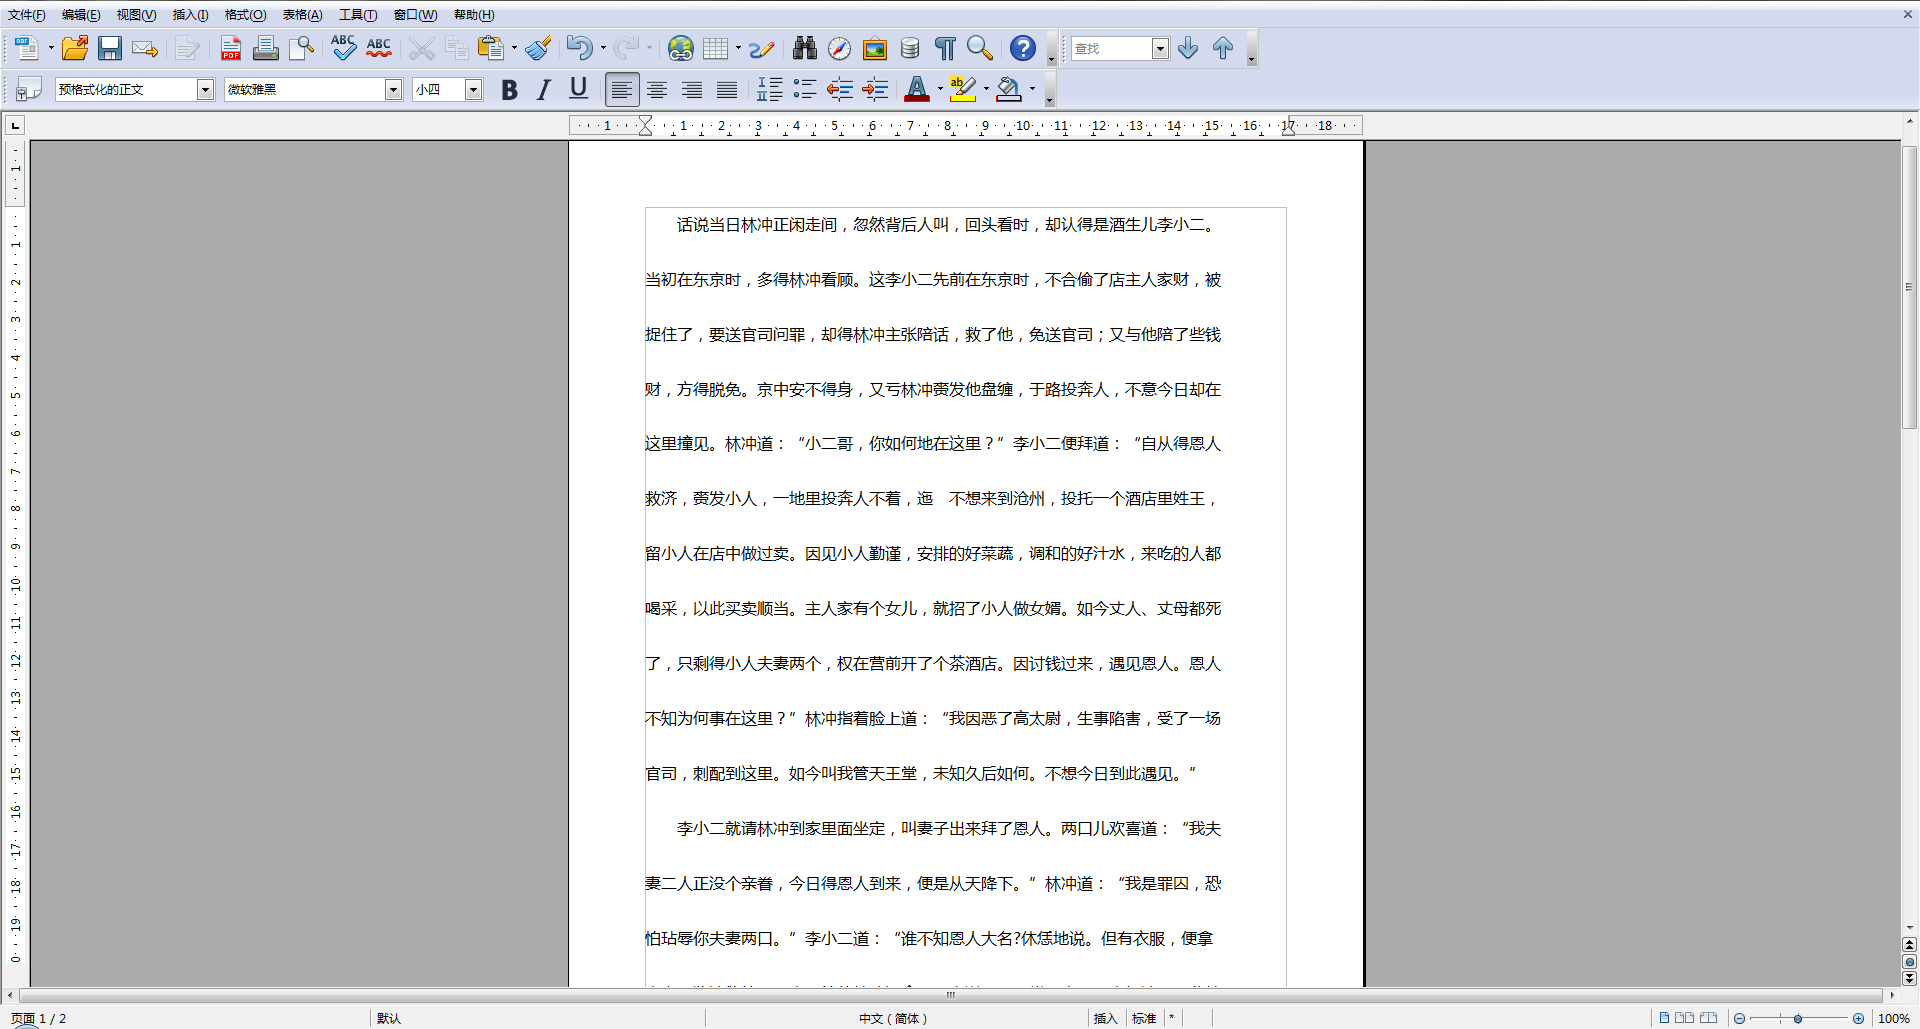Activate the format paintbrush icon
This screenshot has height=1029, width=1920.
(539, 48)
